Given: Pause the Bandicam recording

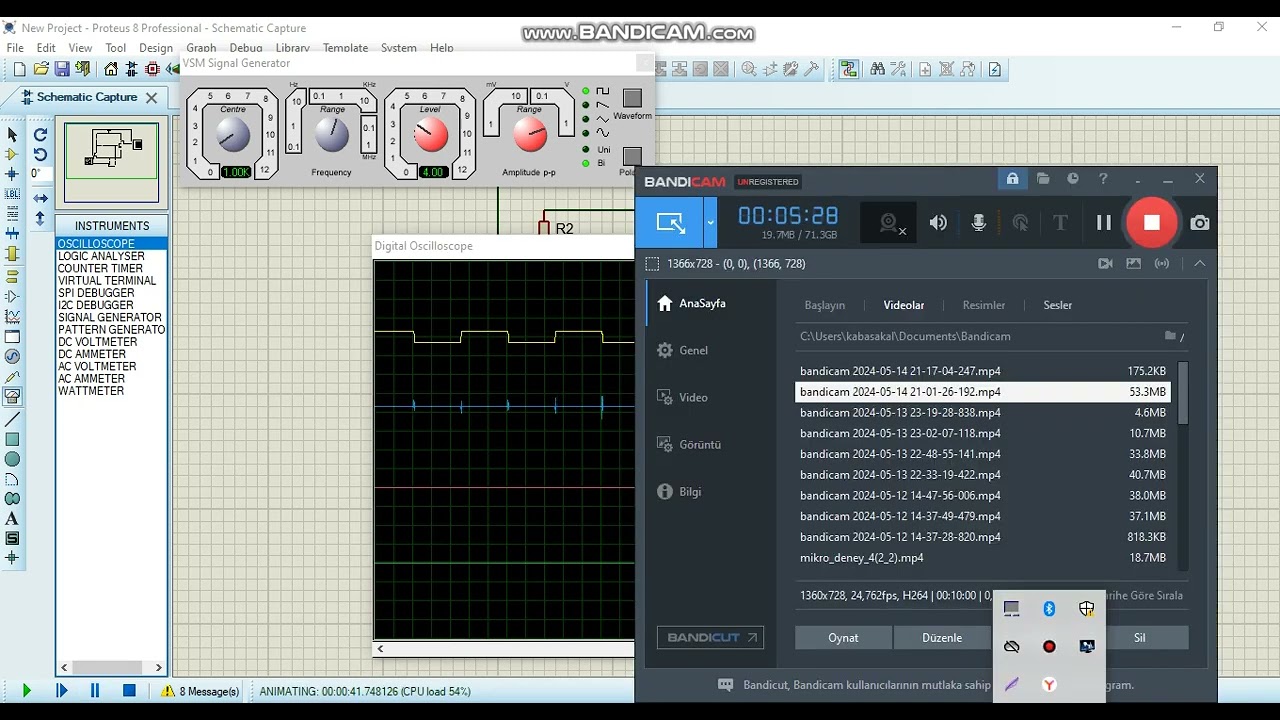Looking at the screenshot, I should (1104, 223).
